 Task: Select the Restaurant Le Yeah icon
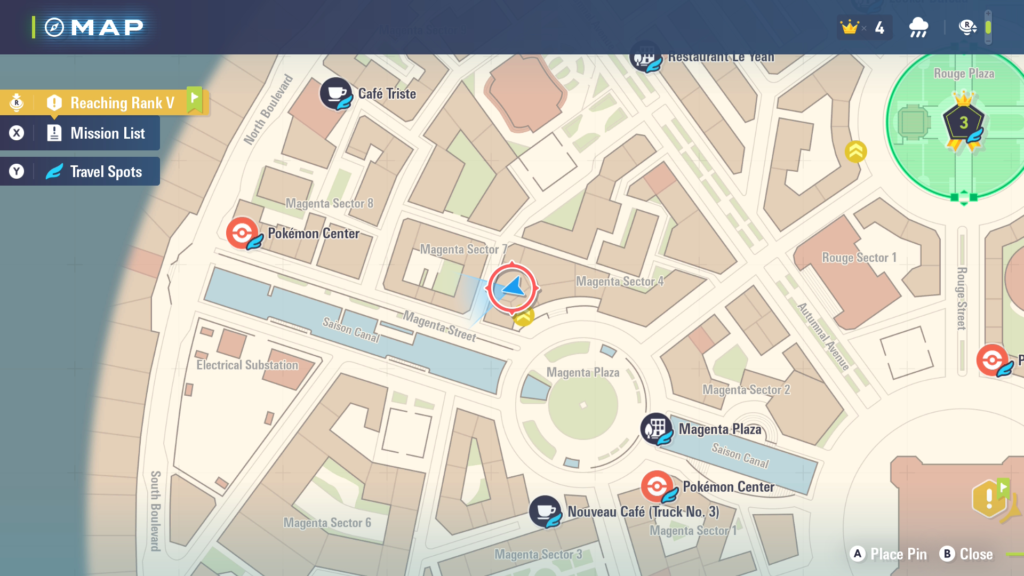(645, 58)
